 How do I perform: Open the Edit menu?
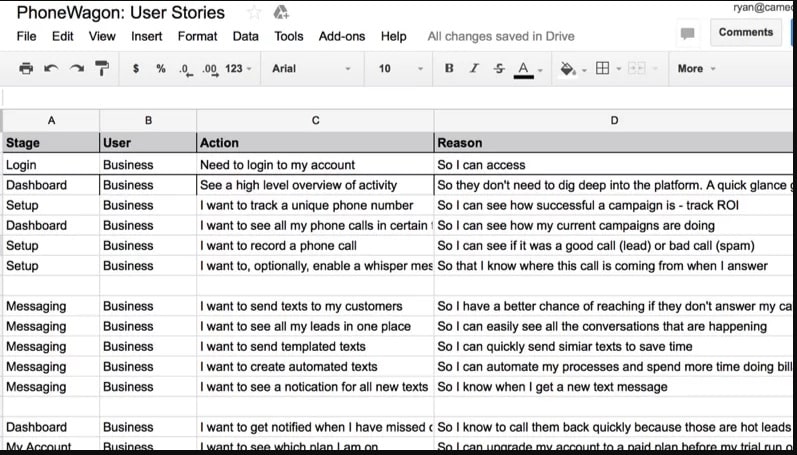point(63,37)
